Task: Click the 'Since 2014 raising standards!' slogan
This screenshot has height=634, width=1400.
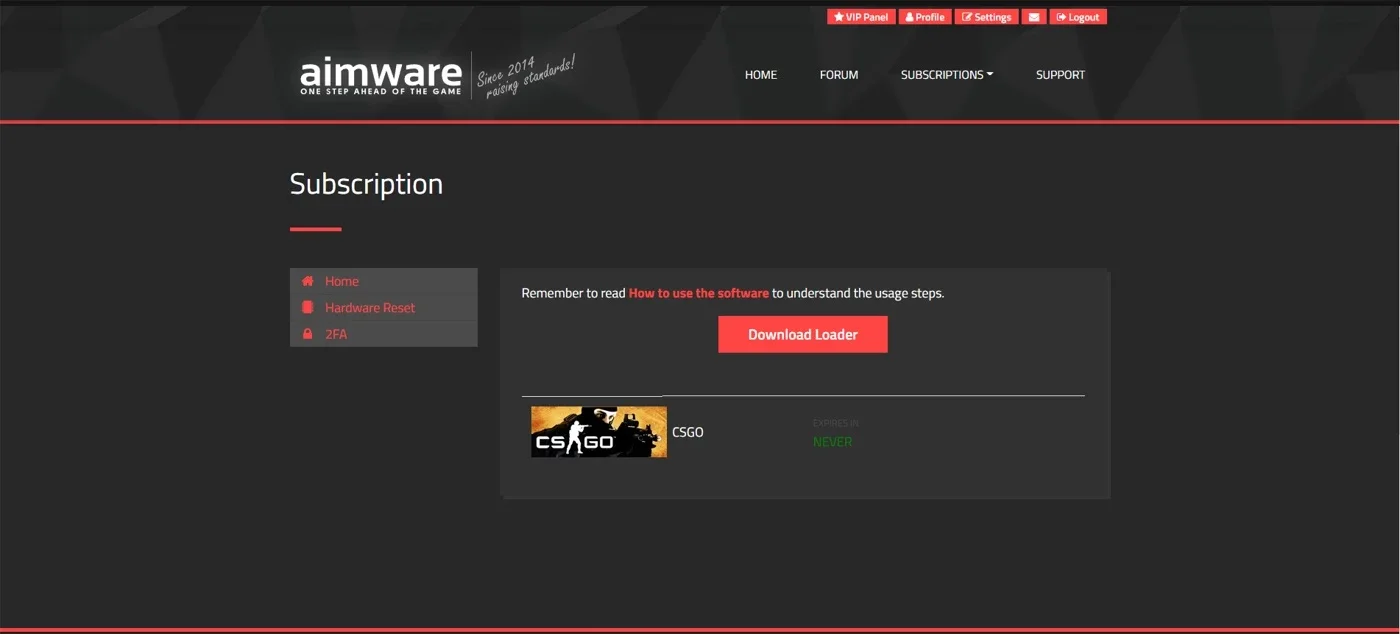Action: tap(526, 76)
